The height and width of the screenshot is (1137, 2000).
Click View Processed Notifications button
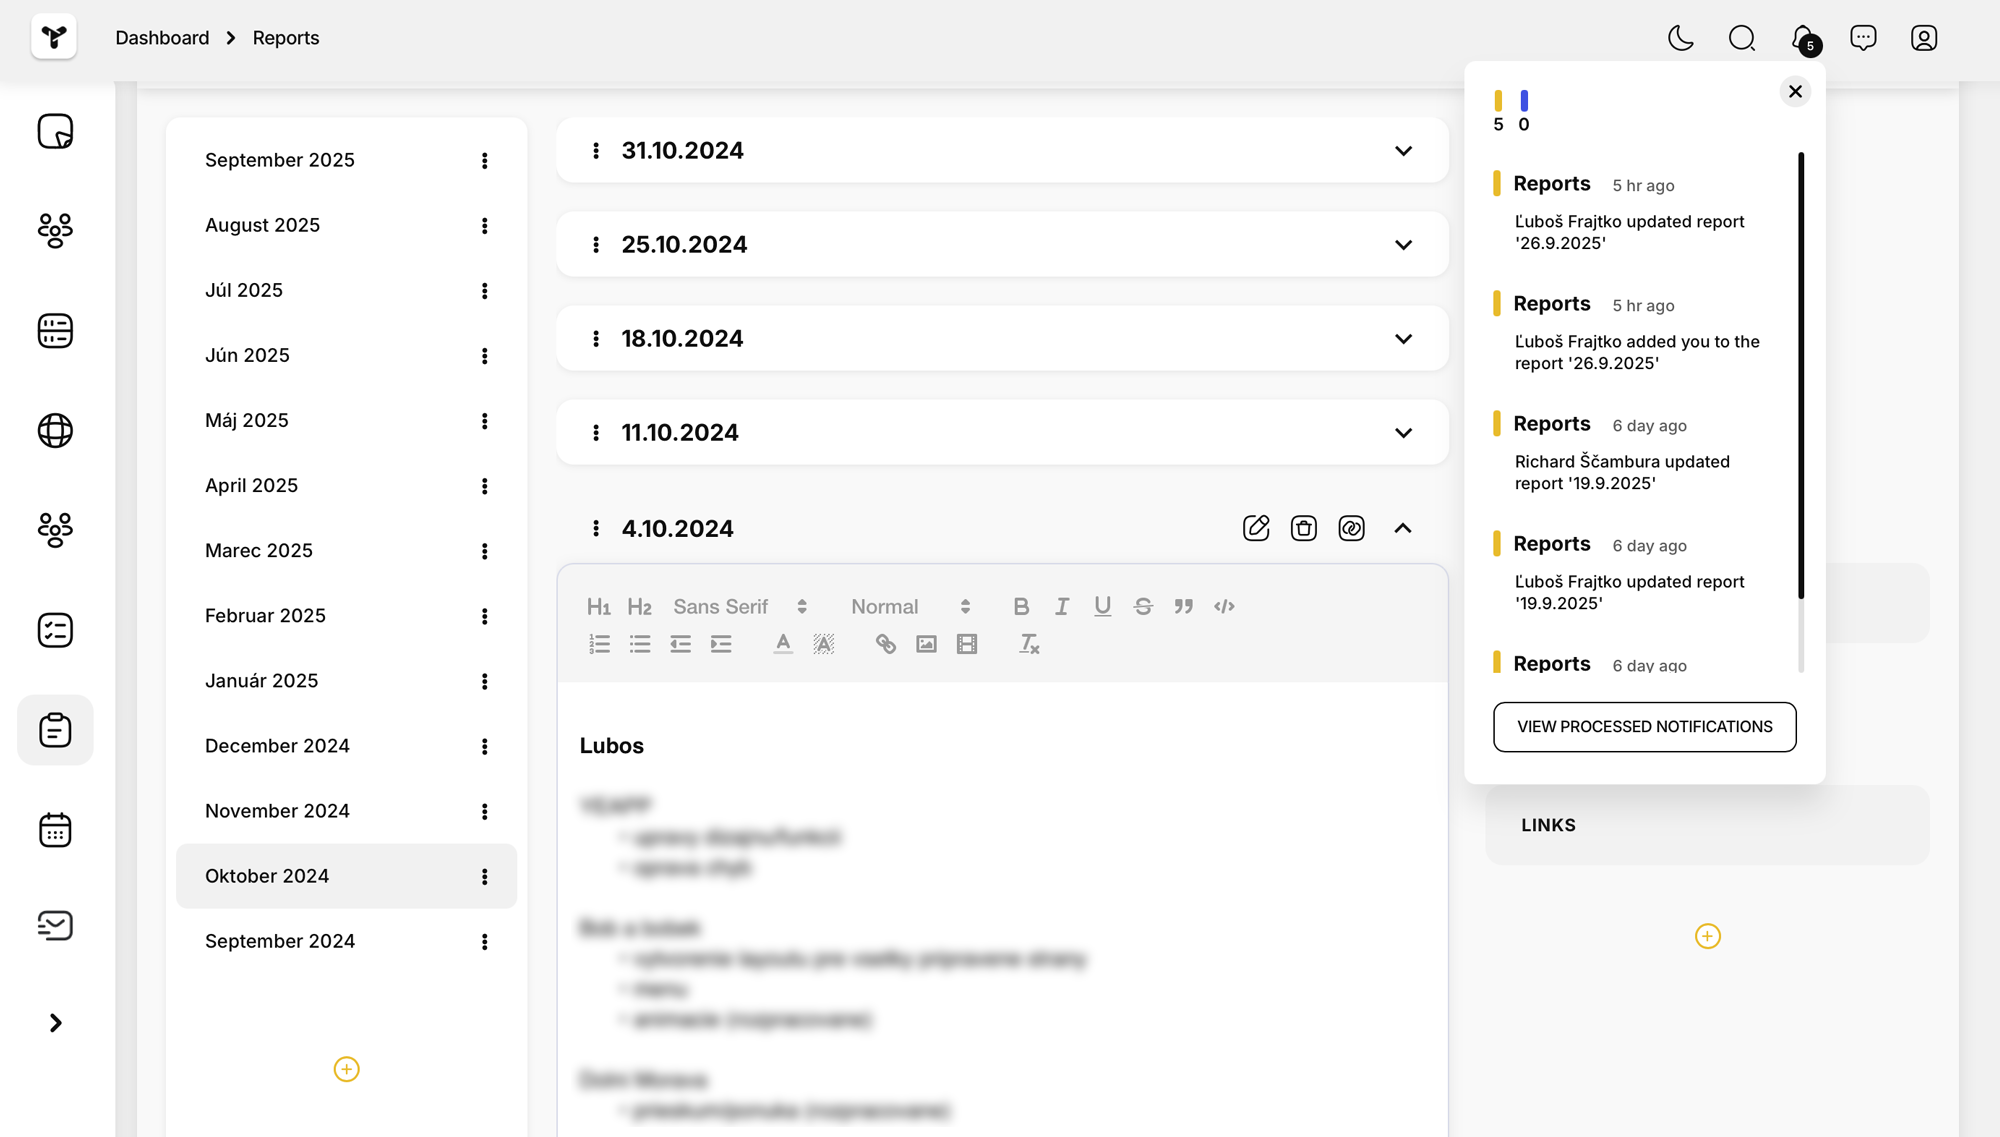point(1644,727)
